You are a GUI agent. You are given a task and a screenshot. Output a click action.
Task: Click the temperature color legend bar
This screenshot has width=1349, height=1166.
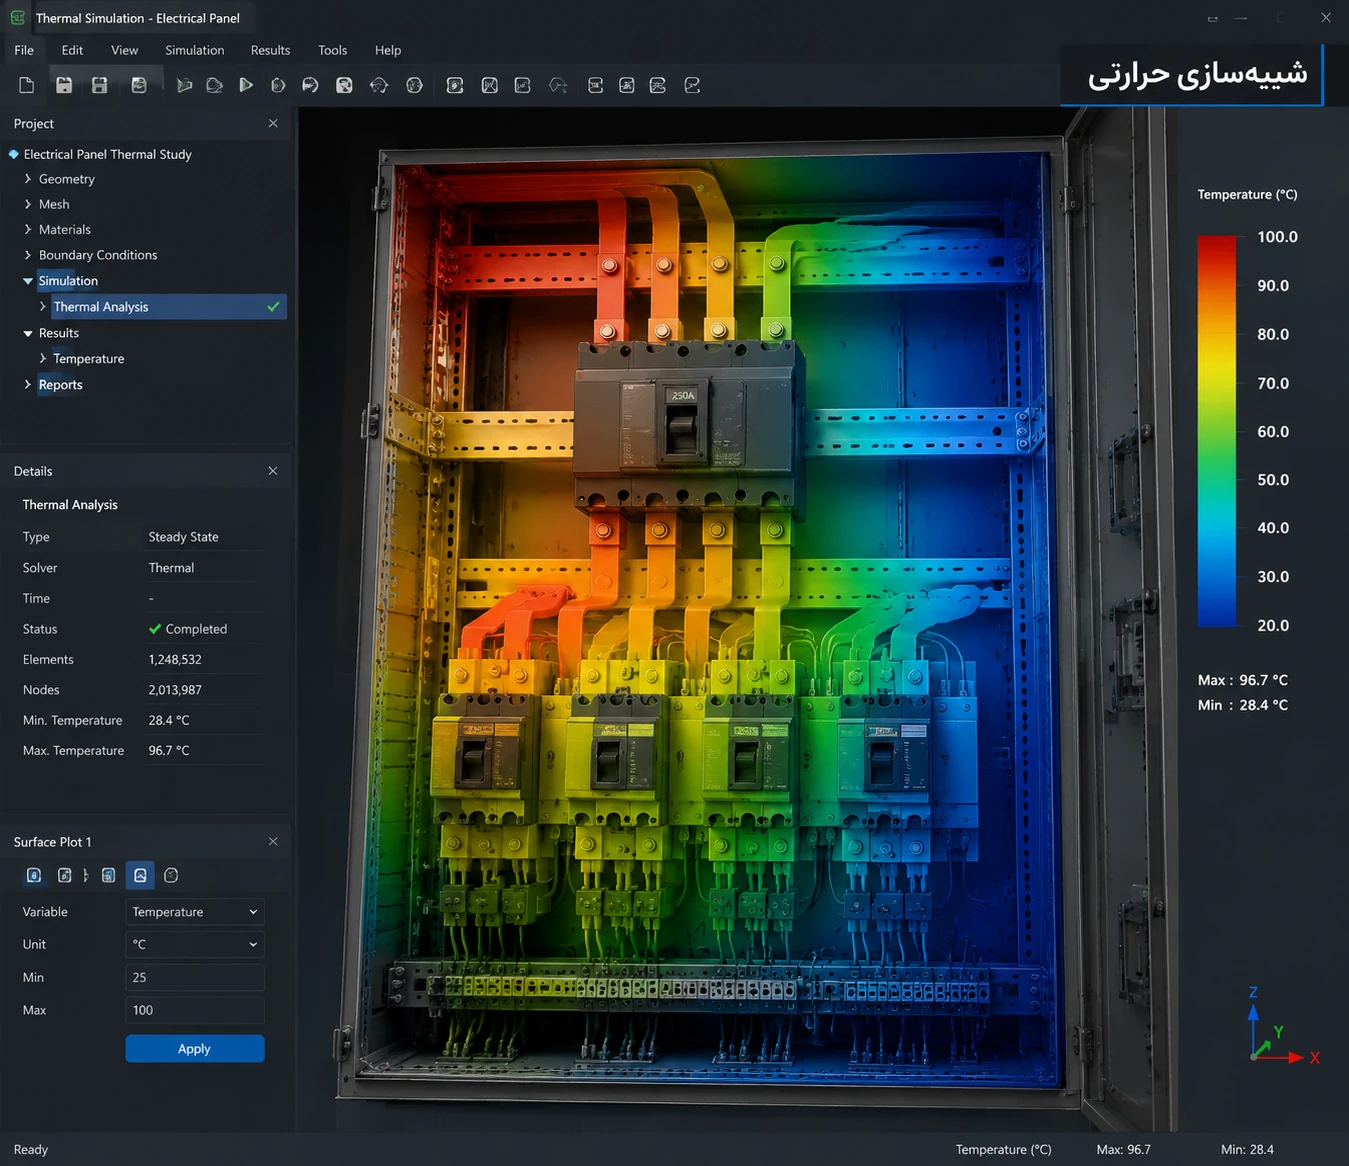click(x=1217, y=431)
